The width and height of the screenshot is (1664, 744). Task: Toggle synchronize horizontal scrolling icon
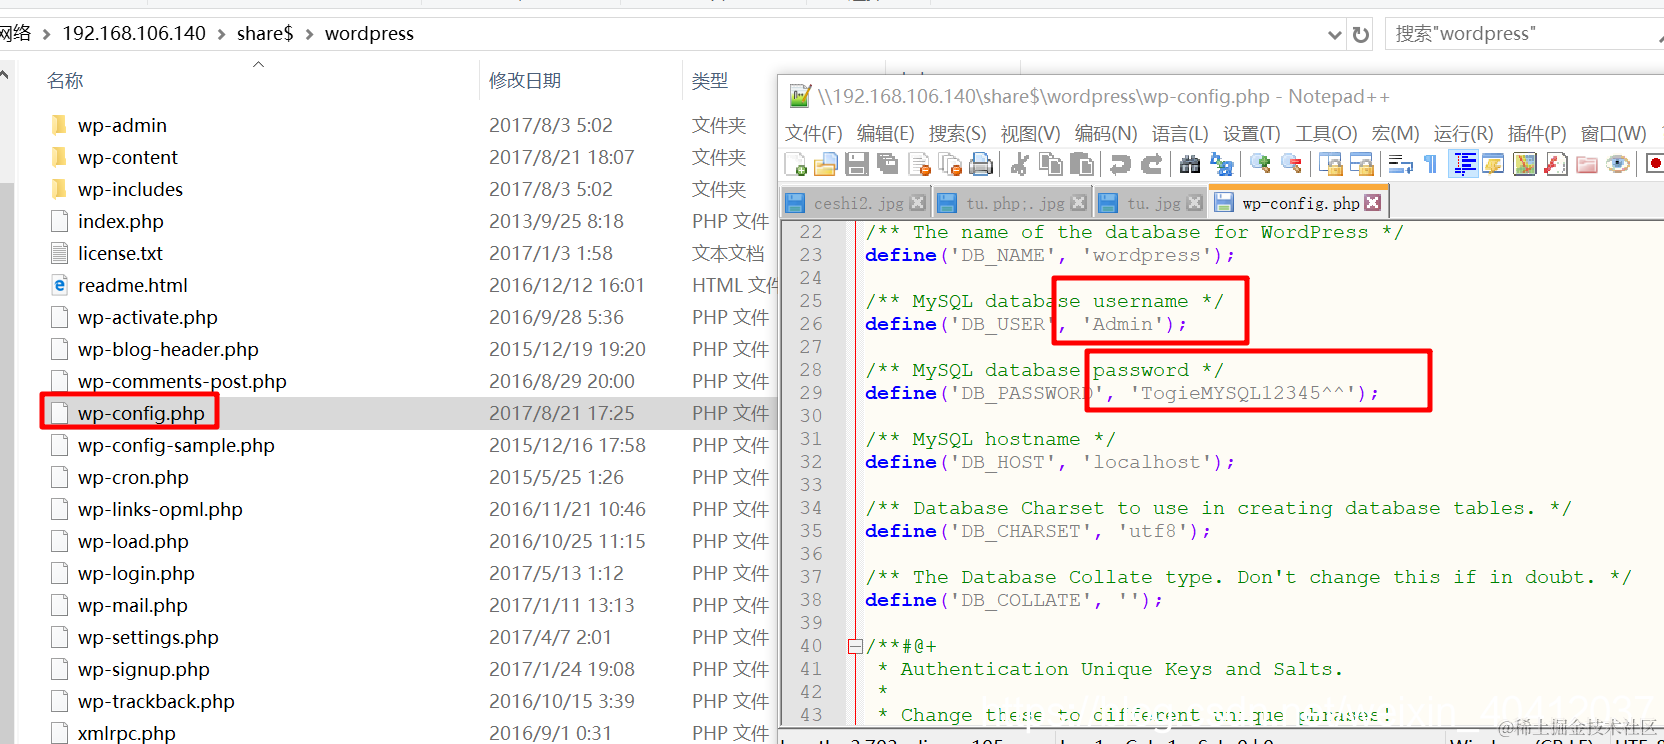click(x=1362, y=164)
